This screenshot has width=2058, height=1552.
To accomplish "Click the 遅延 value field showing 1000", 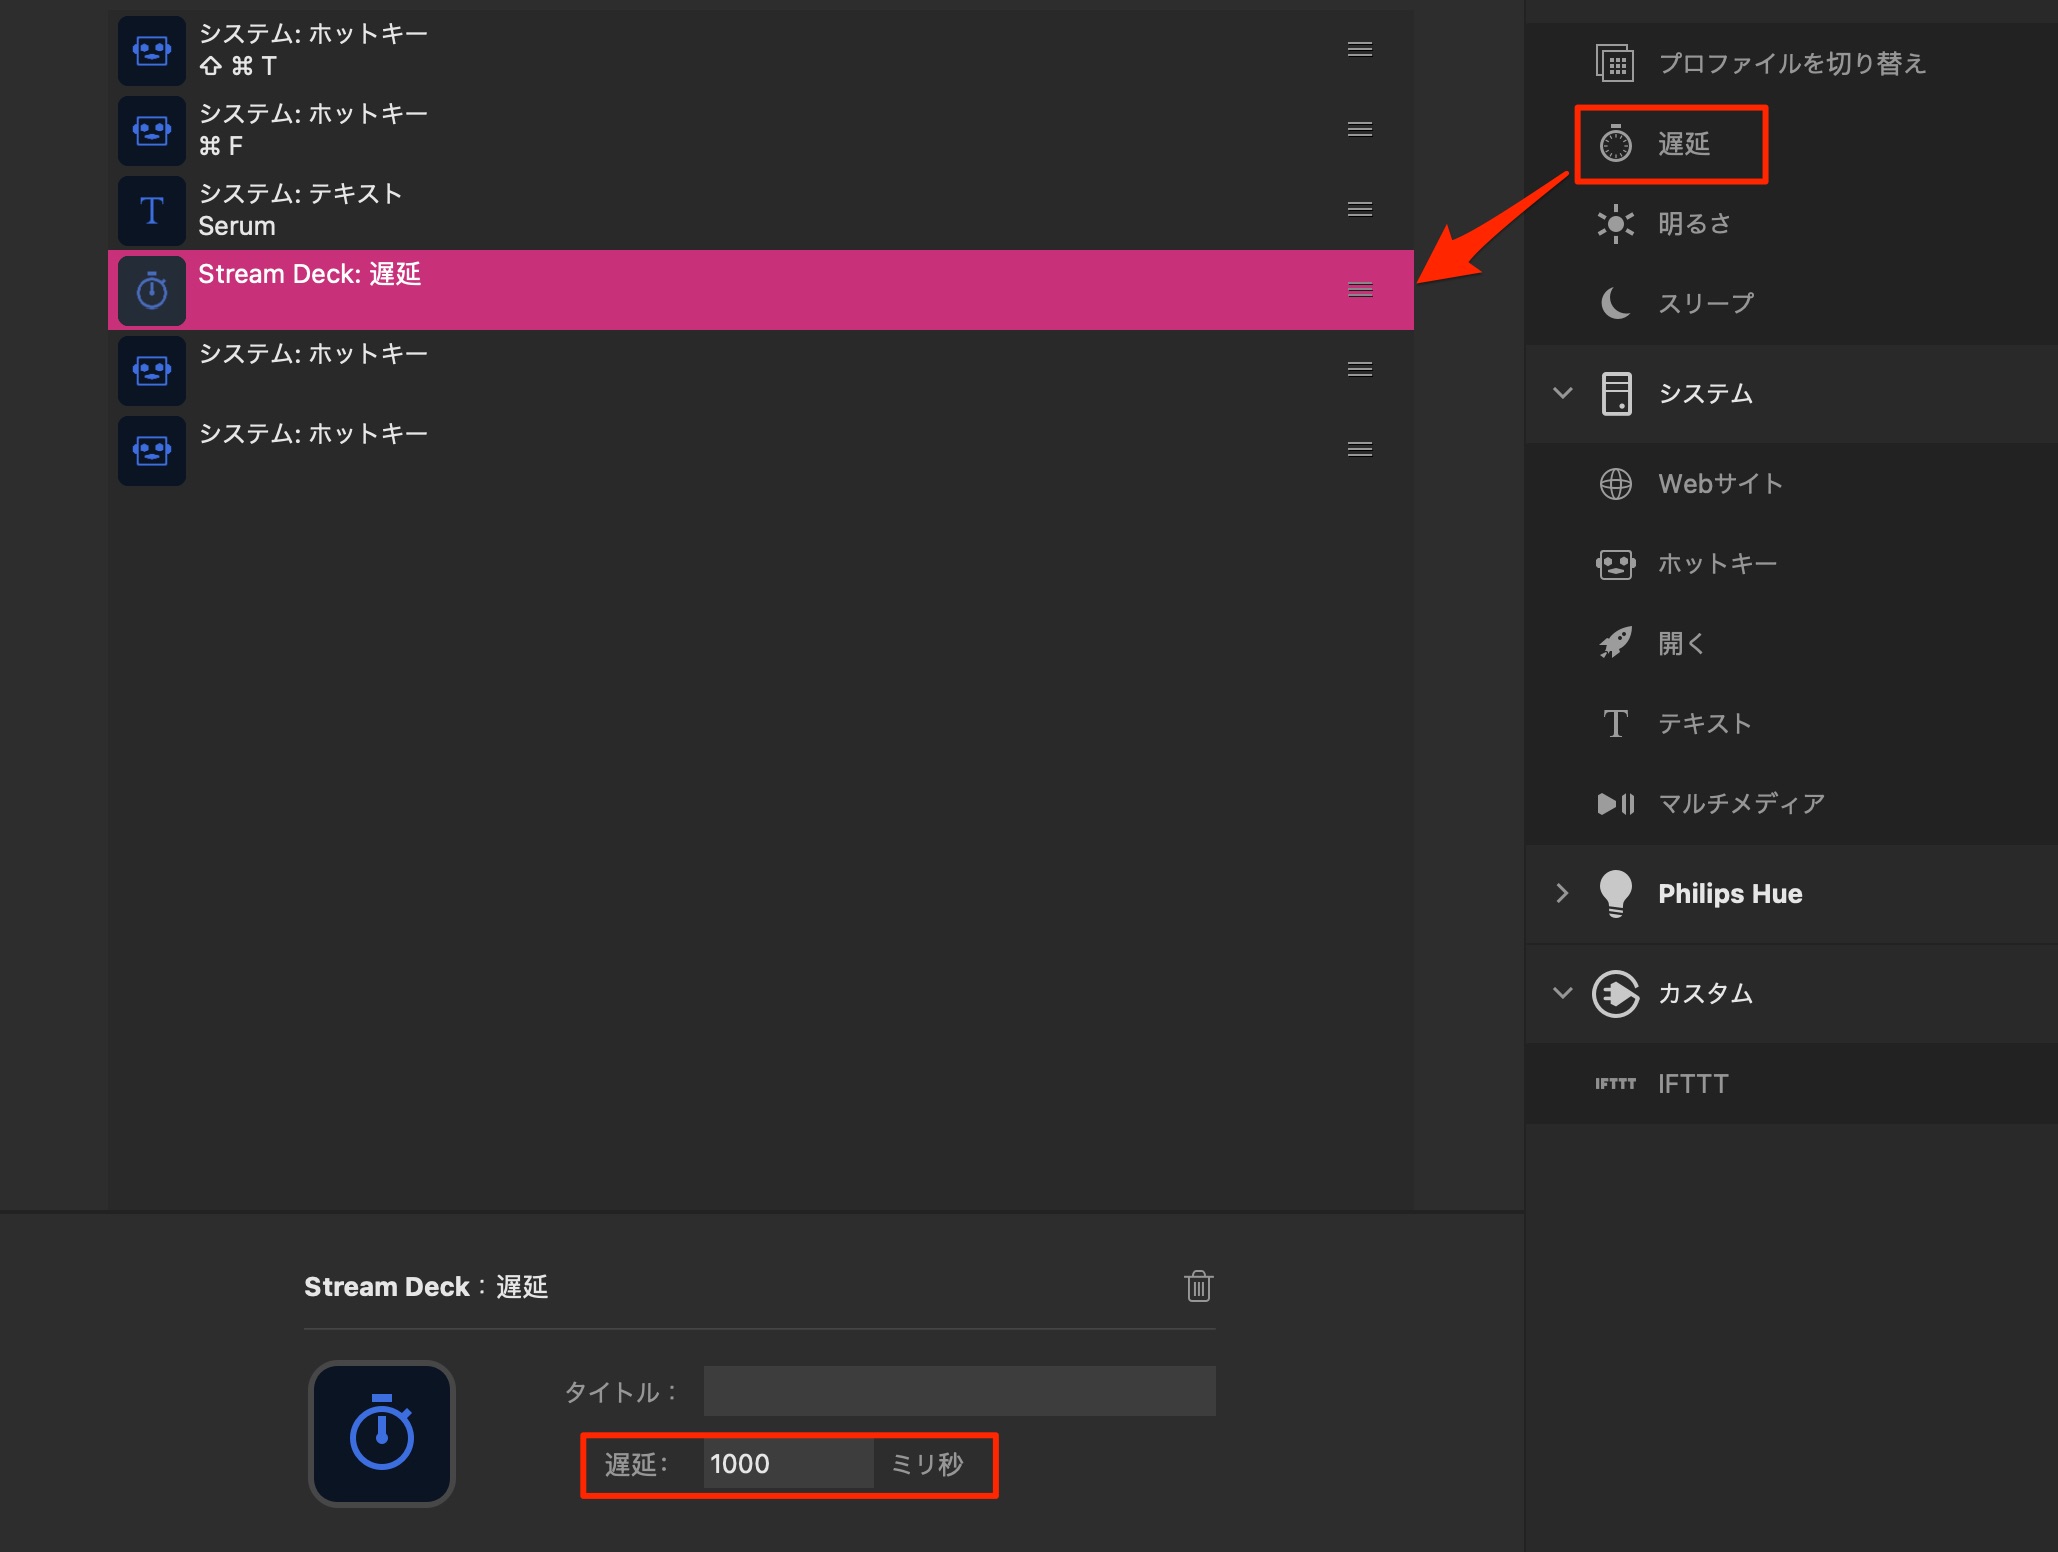I will point(789,1464).
